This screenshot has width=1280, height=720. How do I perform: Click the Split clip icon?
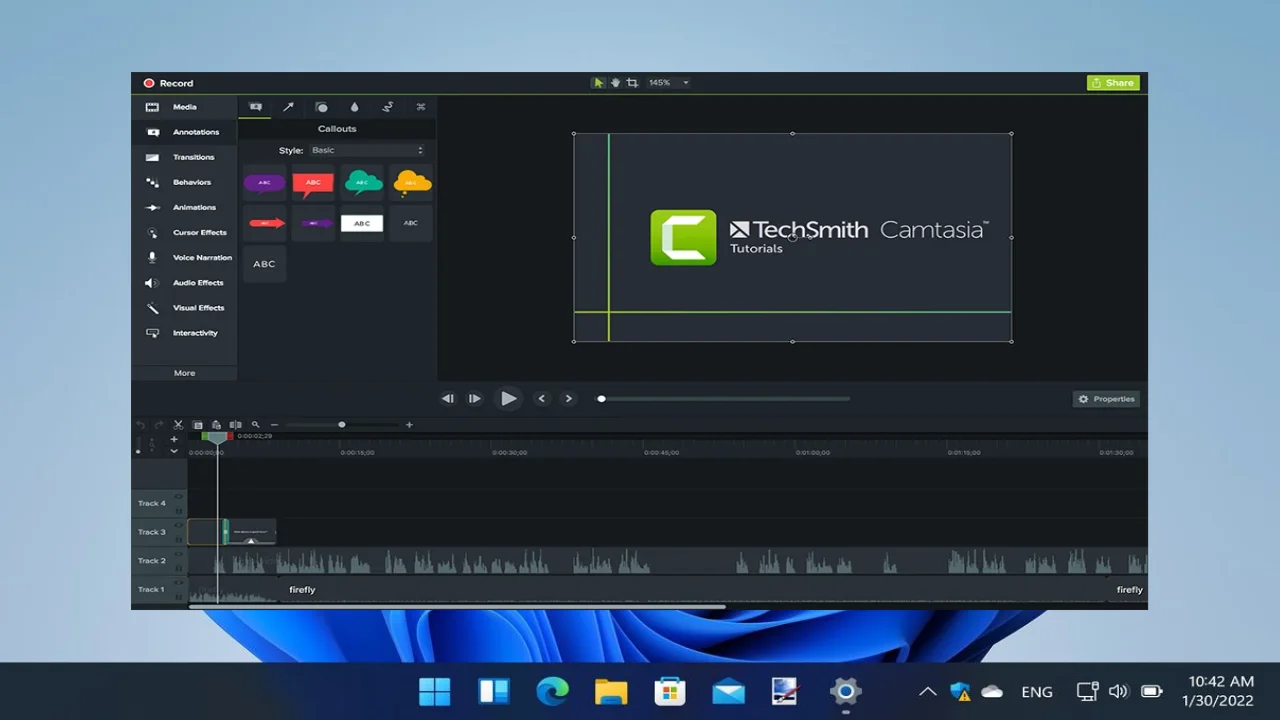point(235,425)
